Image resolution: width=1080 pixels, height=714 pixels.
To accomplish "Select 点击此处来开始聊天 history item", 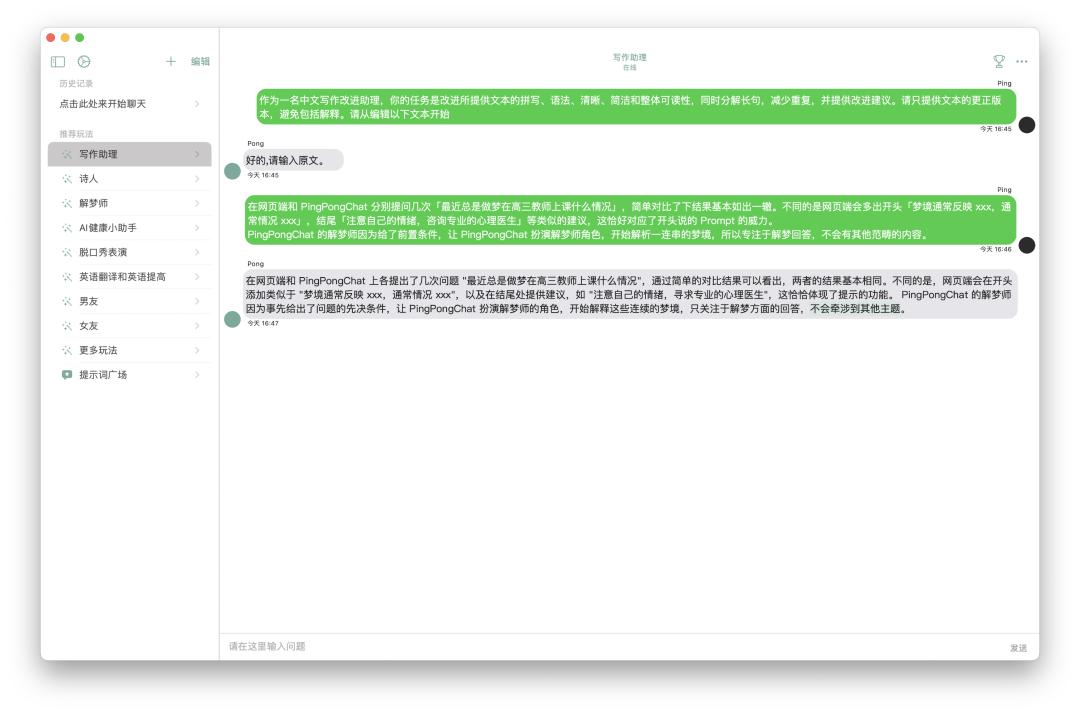I will click(x=129, y=104).
